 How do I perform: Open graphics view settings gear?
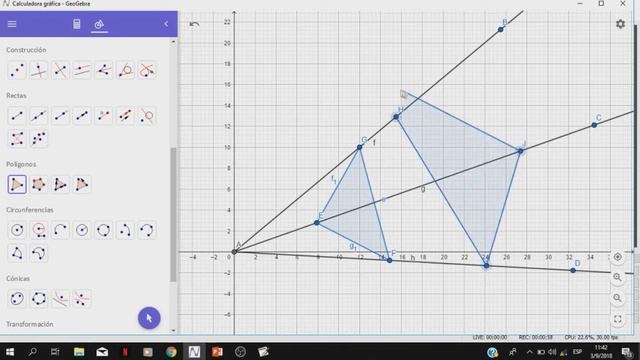click(620, 24)
